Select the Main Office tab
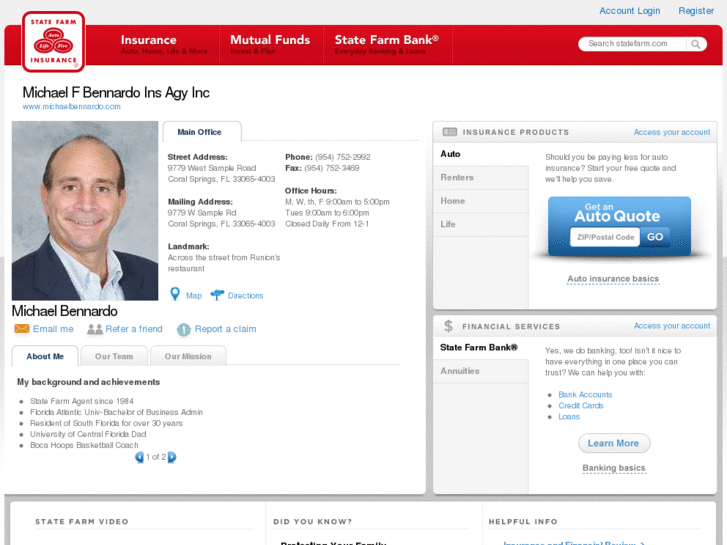The width and height of the screenshot is (727, 545). (x=202, y=132)
